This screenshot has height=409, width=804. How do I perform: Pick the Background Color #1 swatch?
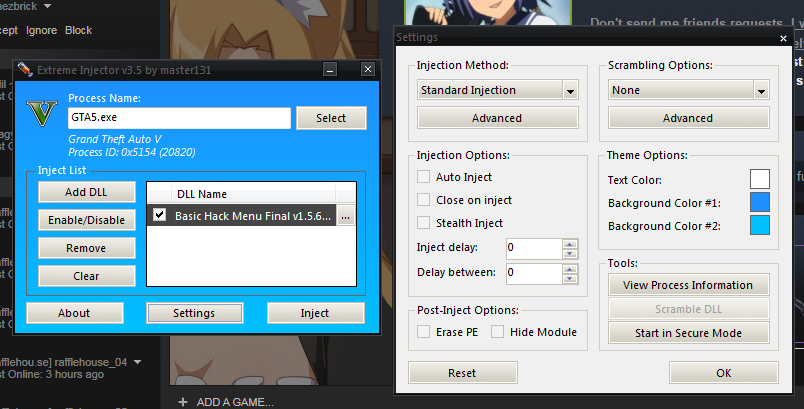pyautogui.click(x=759, y=202)
